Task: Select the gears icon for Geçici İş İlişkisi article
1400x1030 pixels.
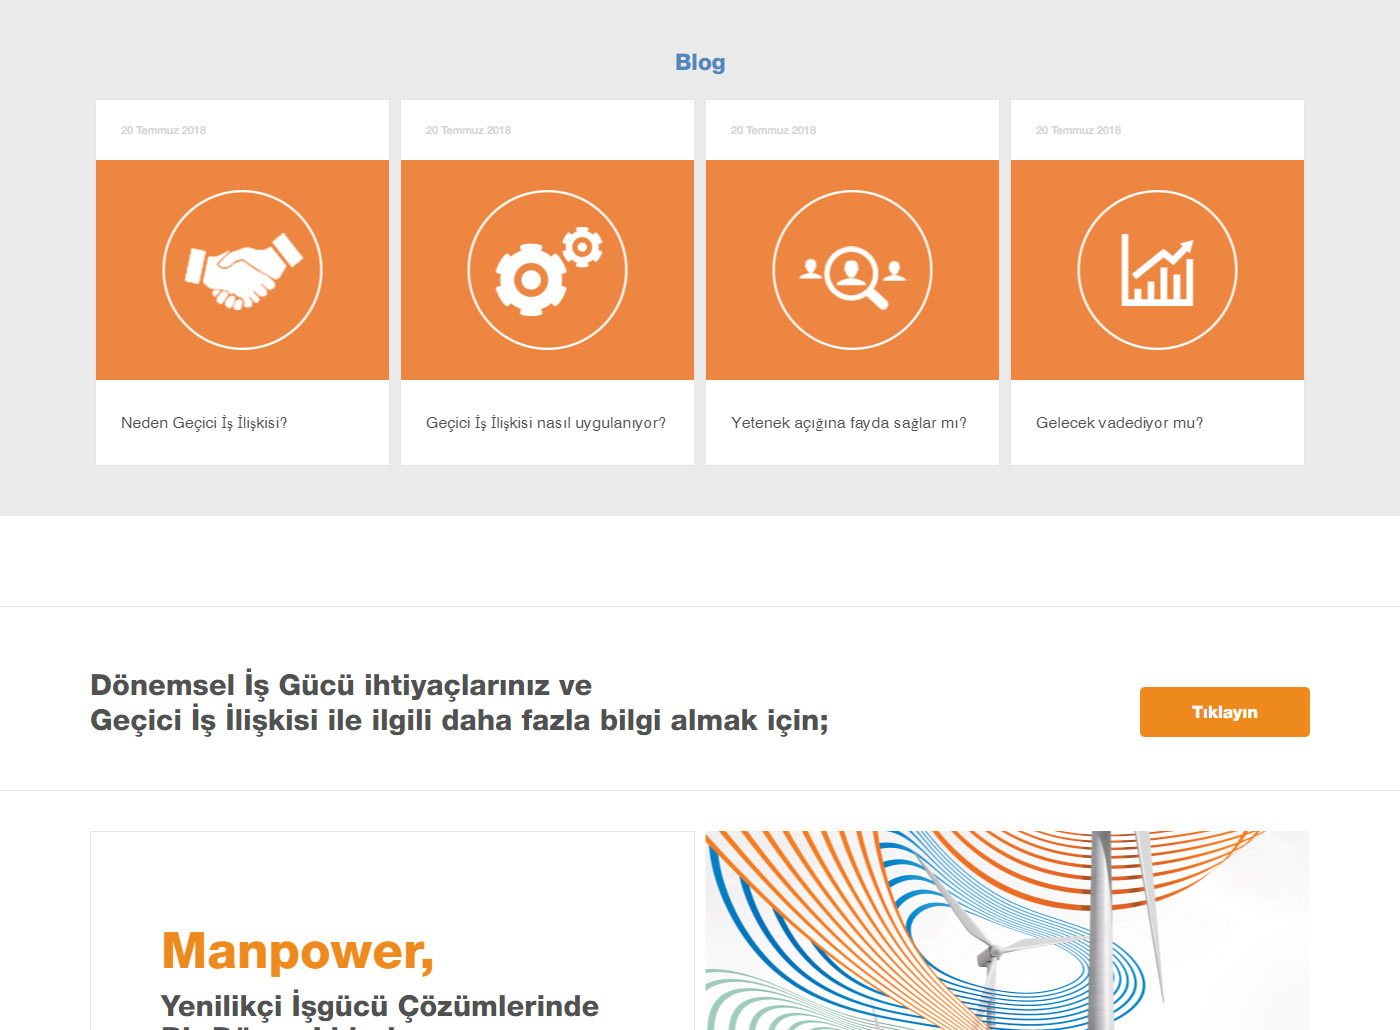Action: pyautogui.click(x=546, y=269)
